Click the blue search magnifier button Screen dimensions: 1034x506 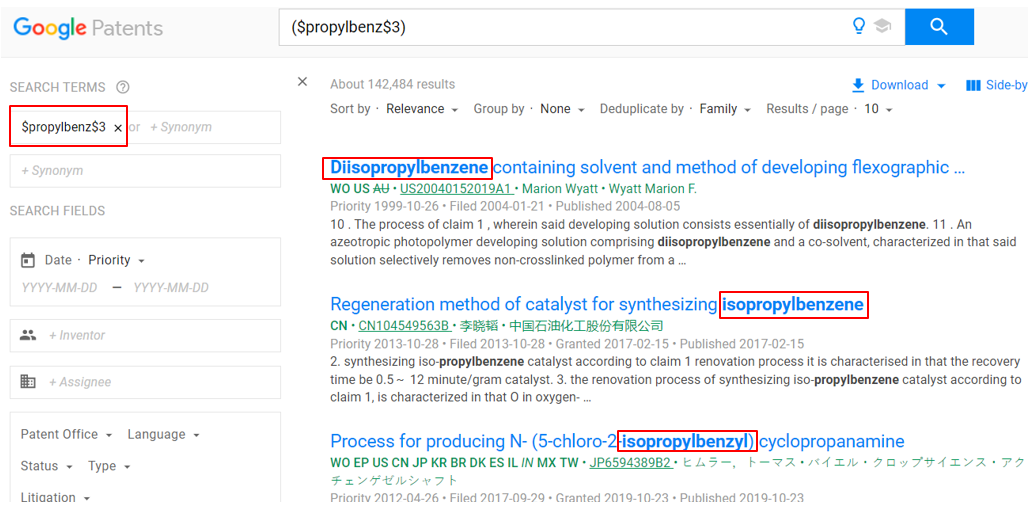(x=939, y=27)
